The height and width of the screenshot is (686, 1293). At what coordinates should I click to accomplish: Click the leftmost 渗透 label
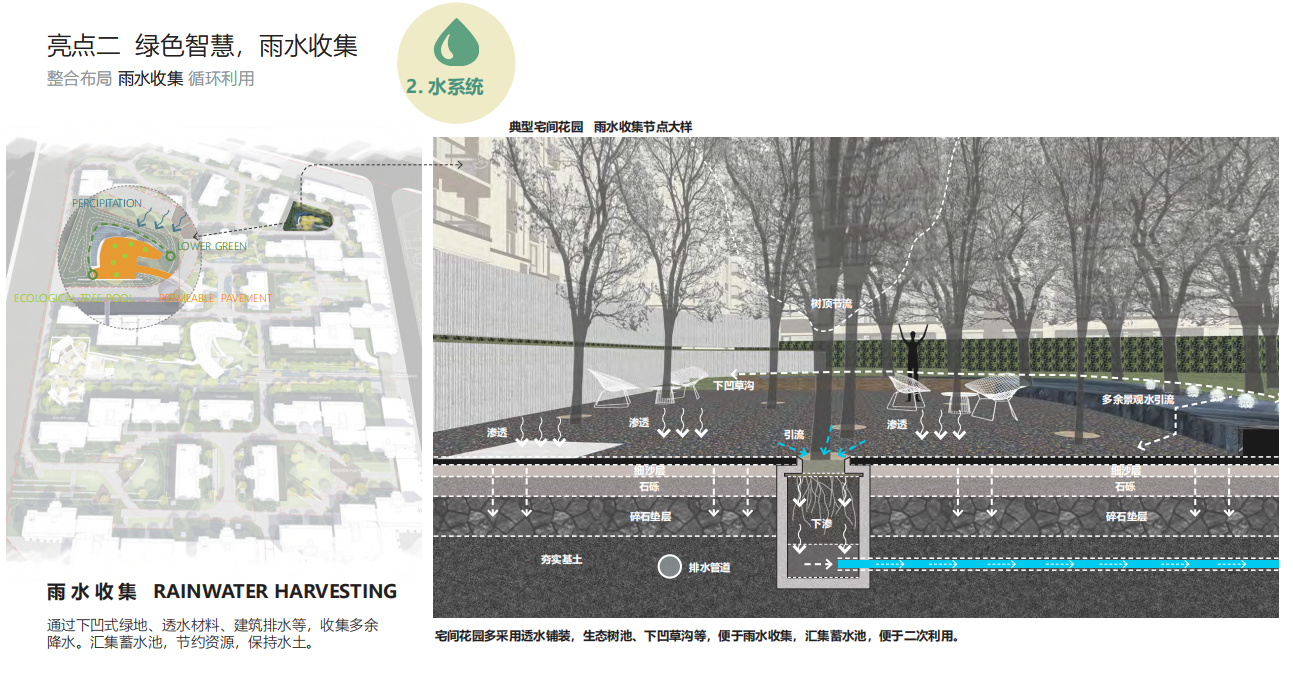pos(497,432)
